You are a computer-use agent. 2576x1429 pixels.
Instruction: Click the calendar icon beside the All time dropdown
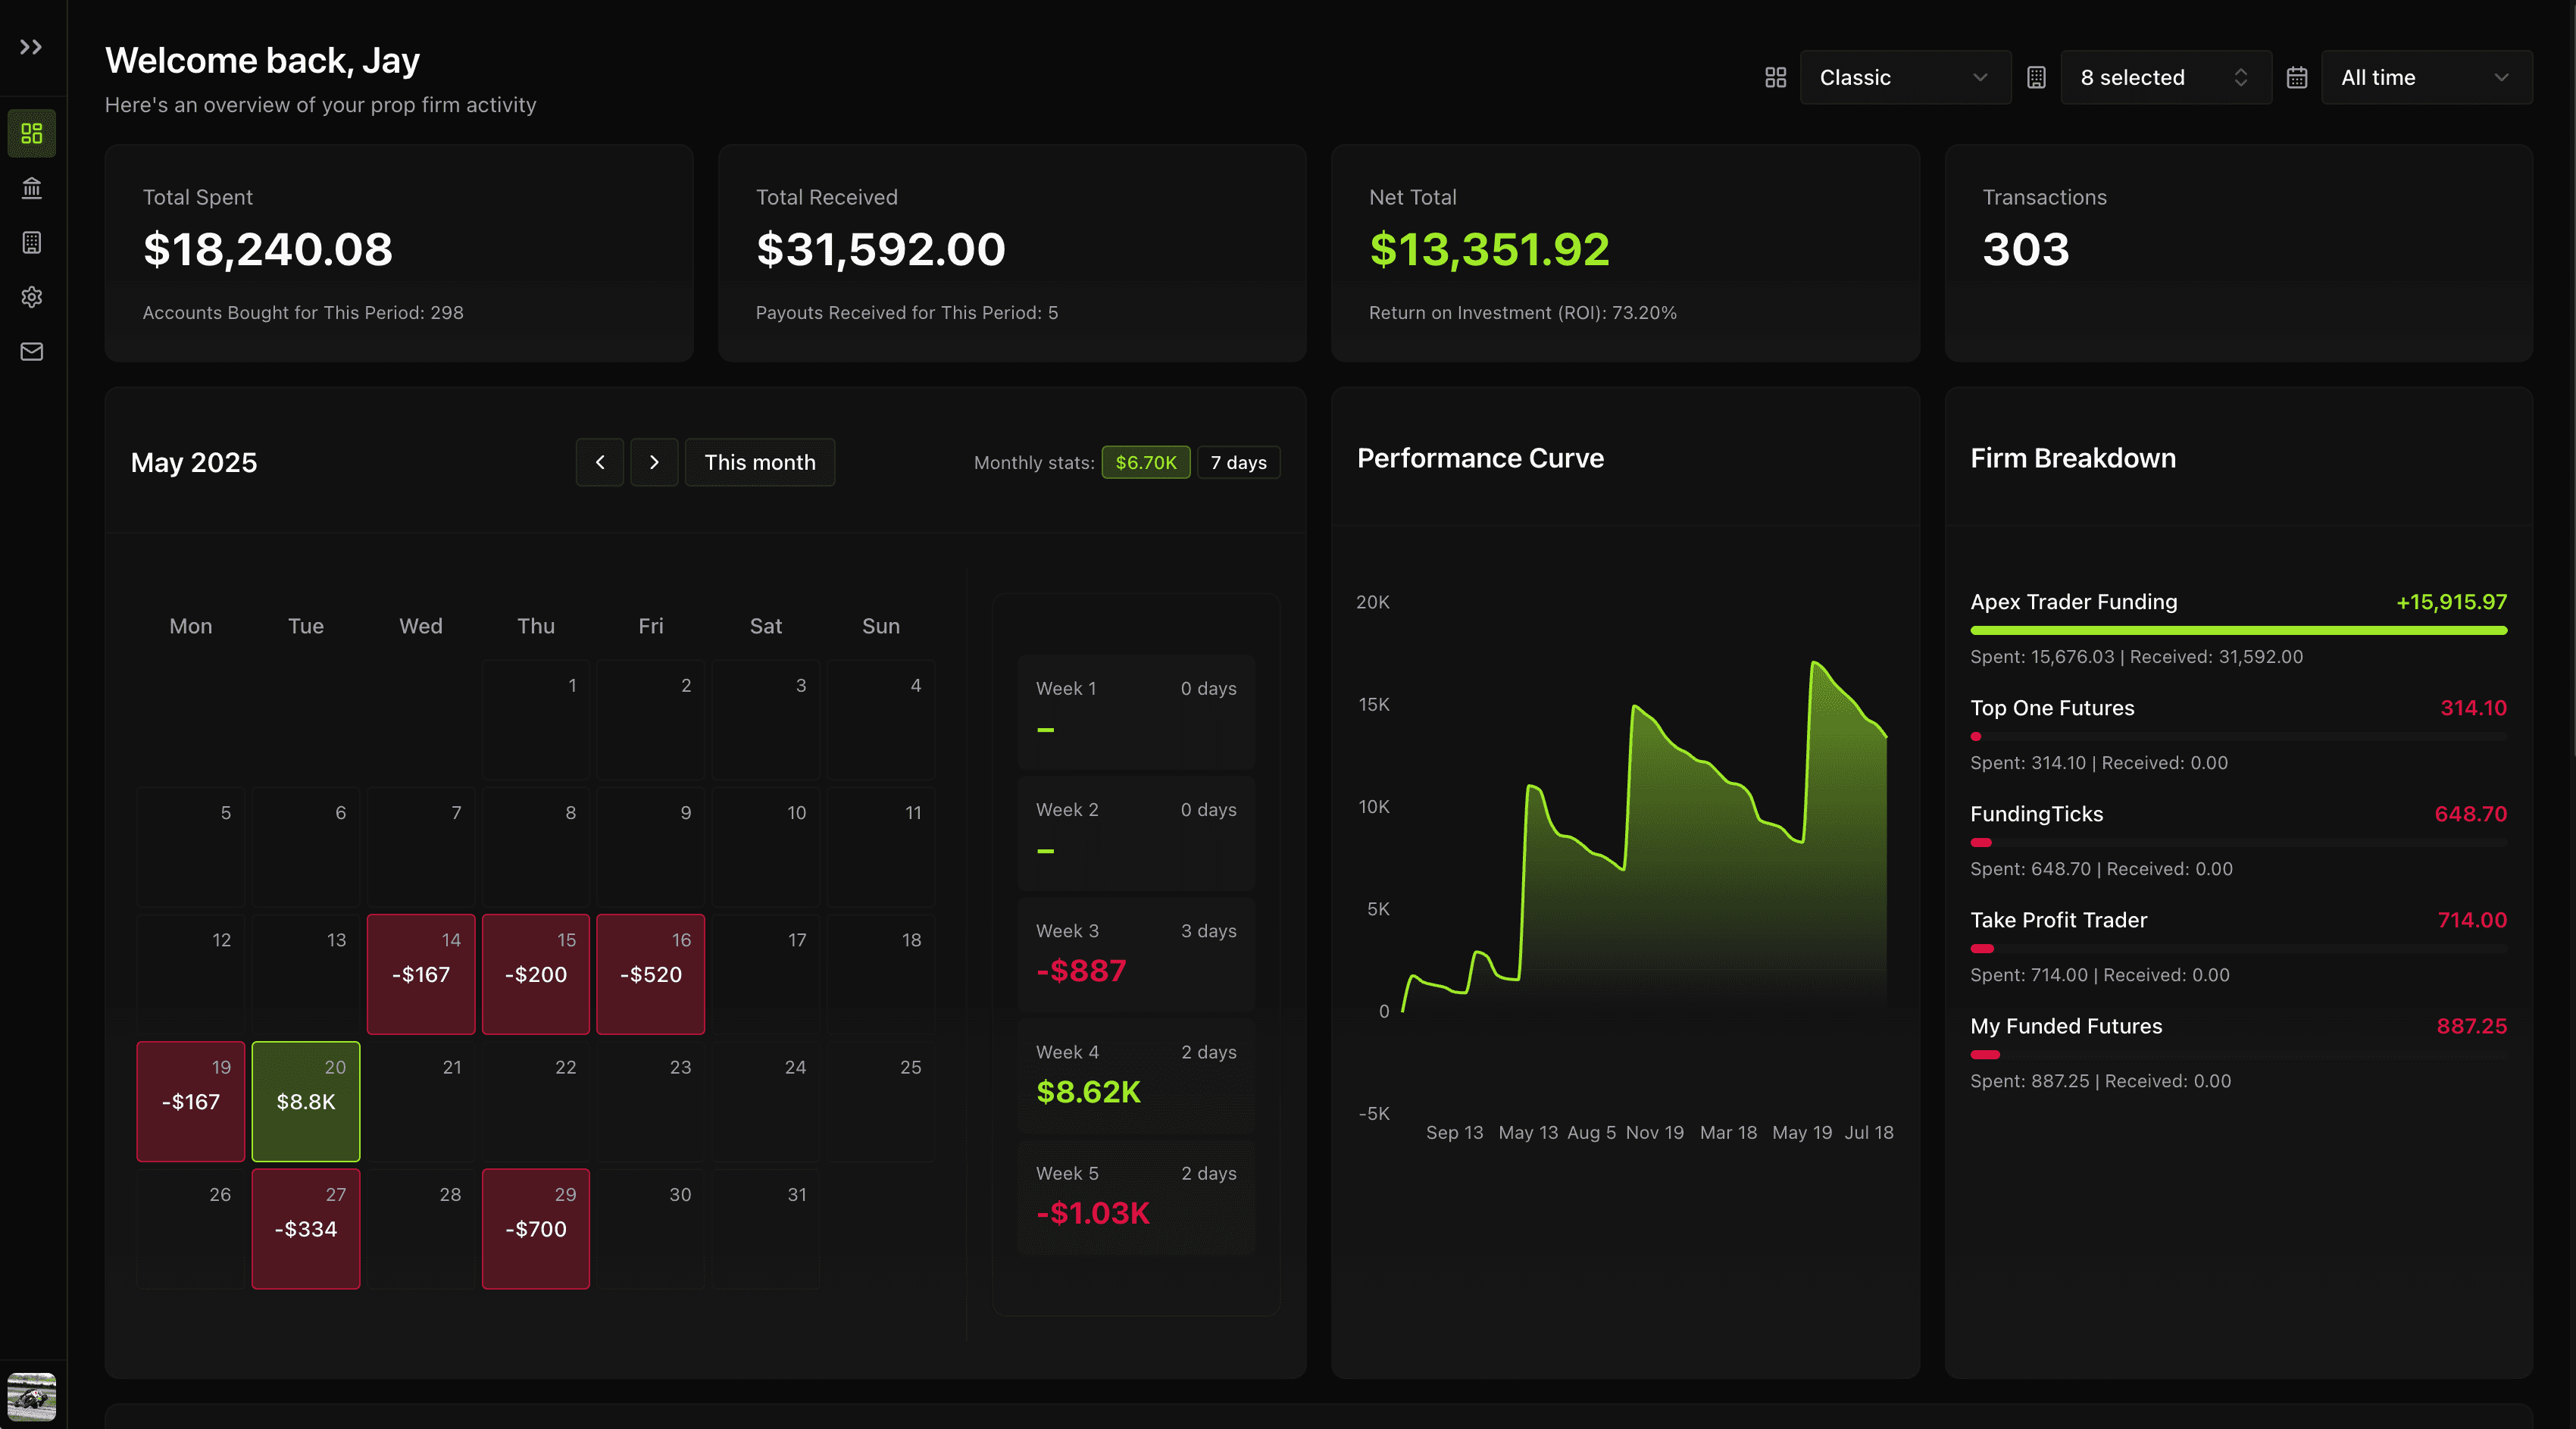[2296, 77]
